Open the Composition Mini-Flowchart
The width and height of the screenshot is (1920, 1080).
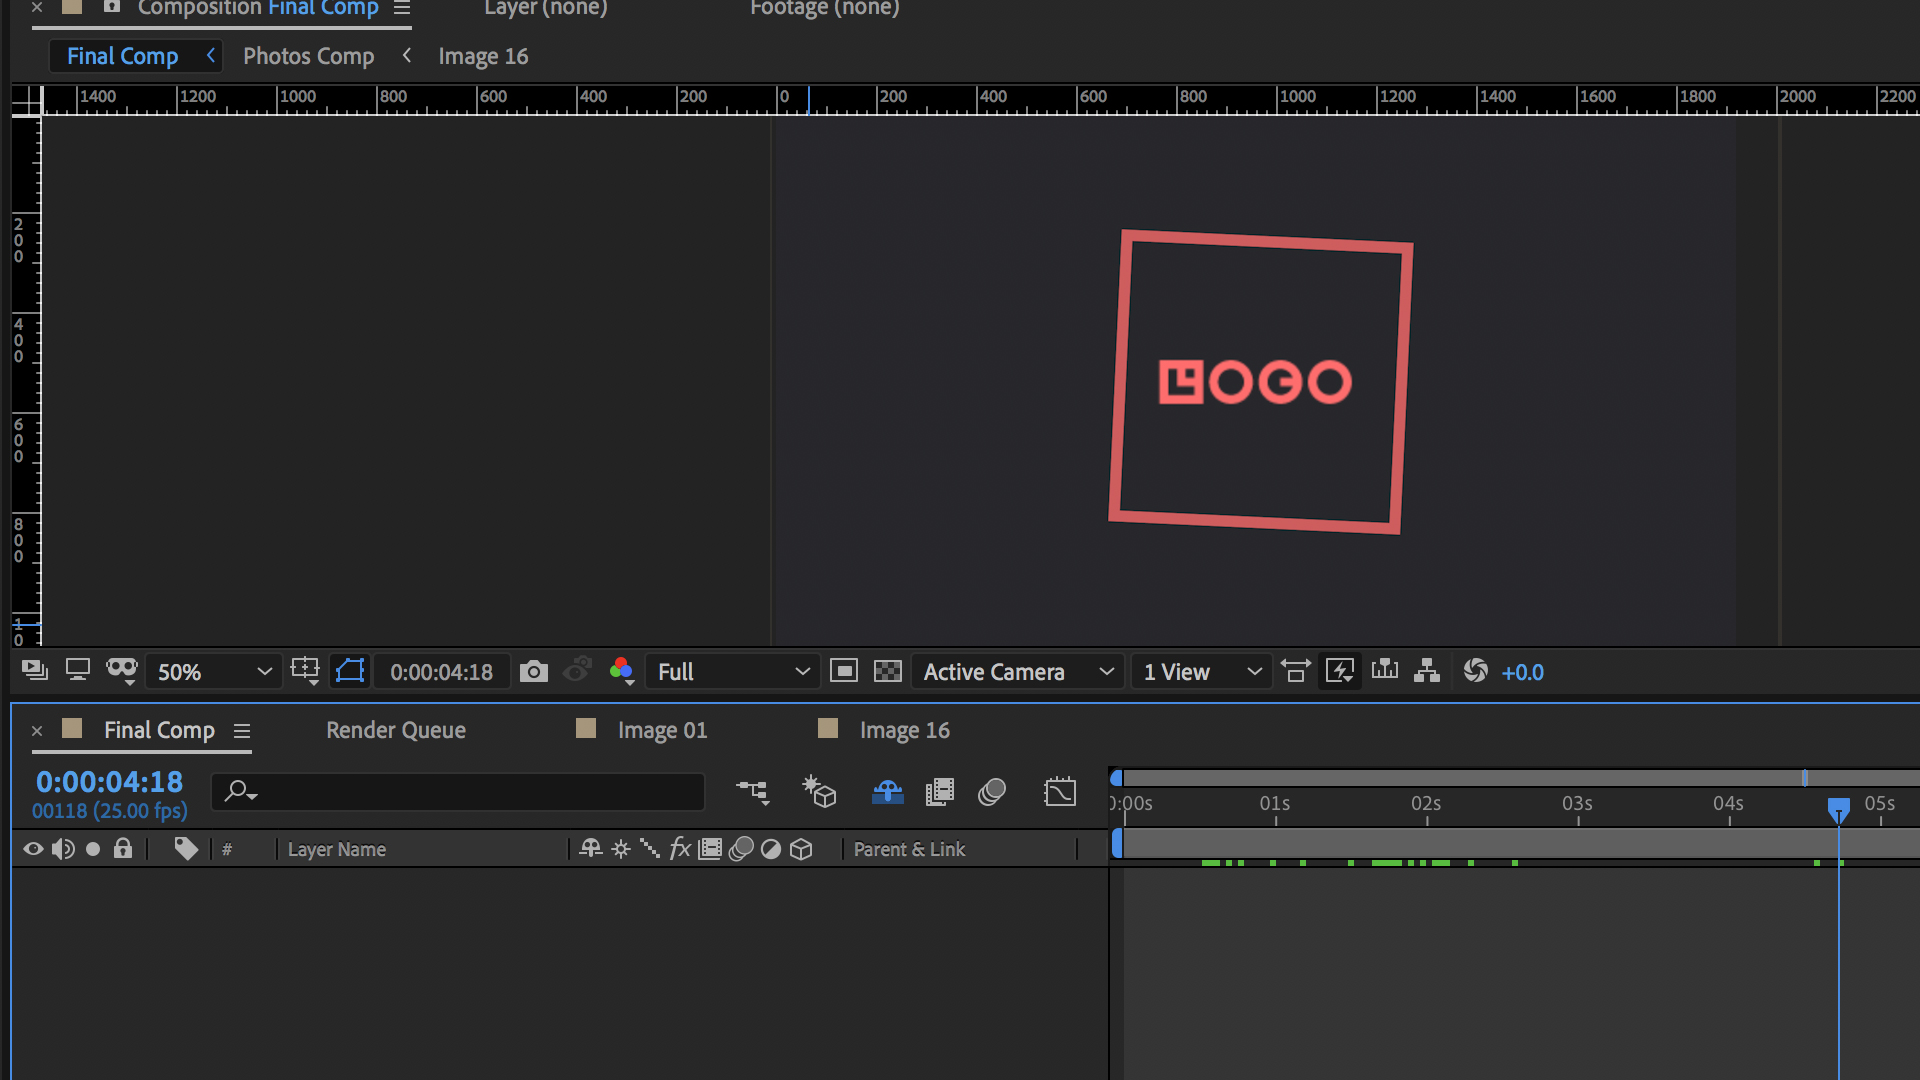click(x=753, y=791)
